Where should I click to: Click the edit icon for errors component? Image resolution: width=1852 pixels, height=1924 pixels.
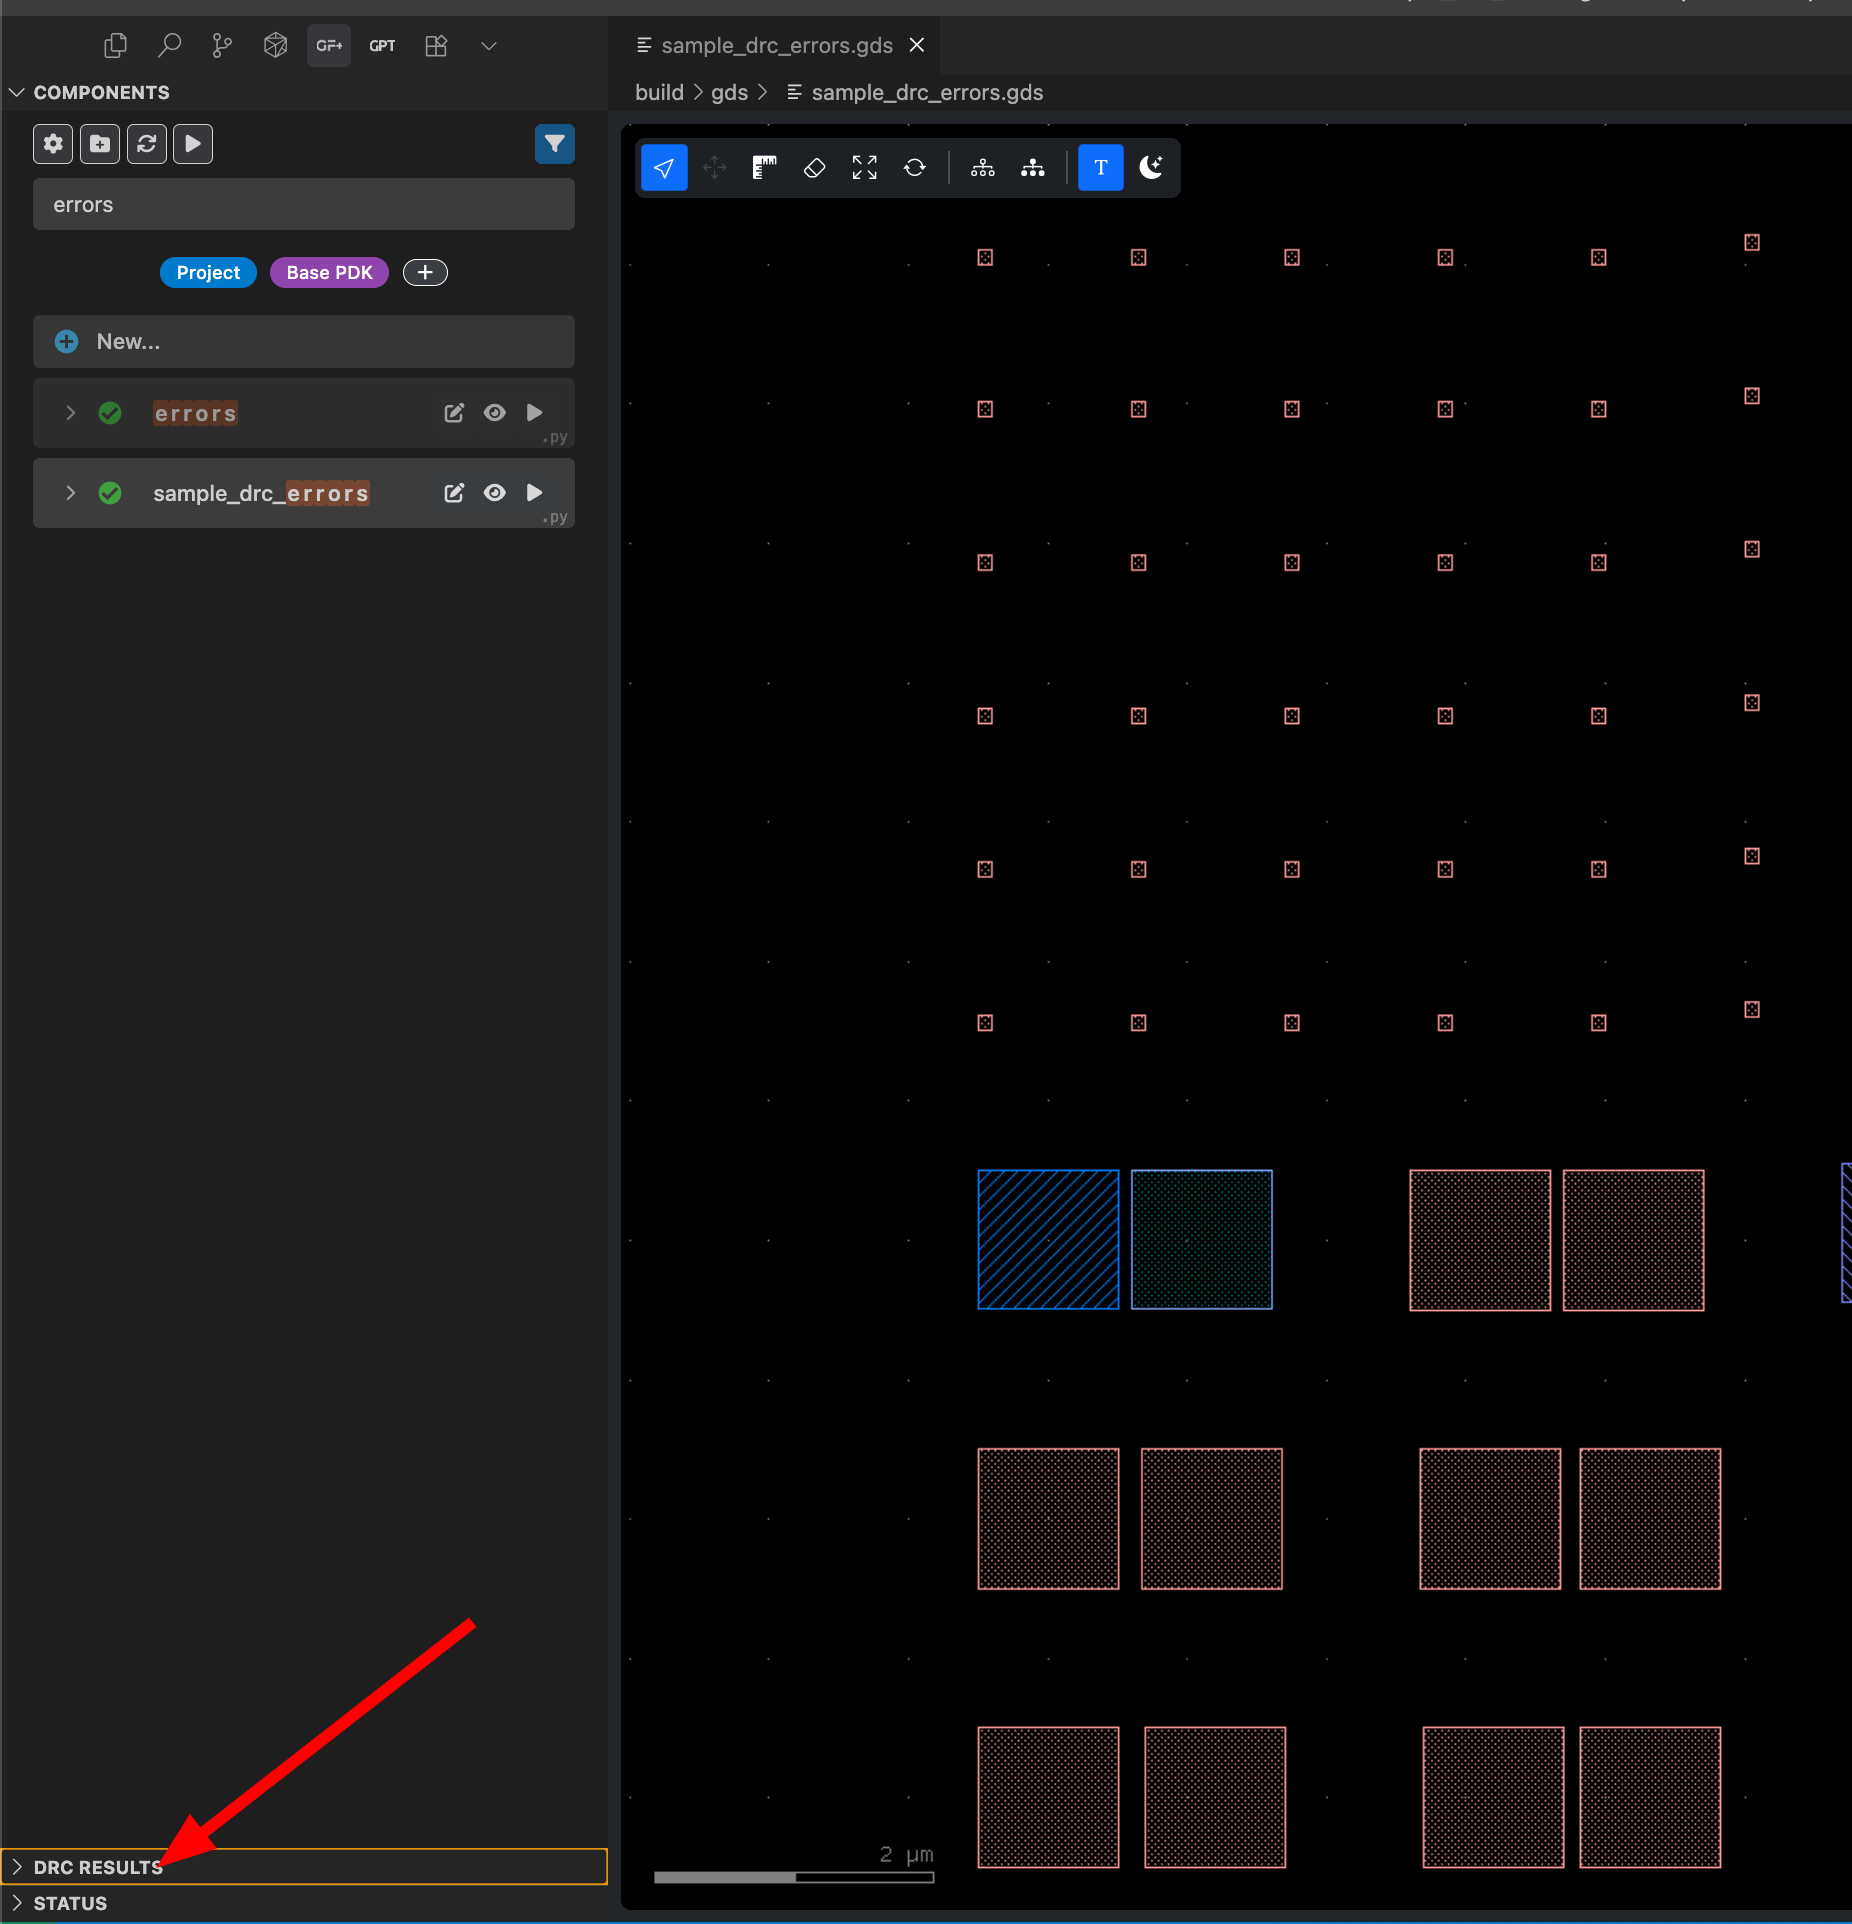pyautogui.click(x=454, y=413)
